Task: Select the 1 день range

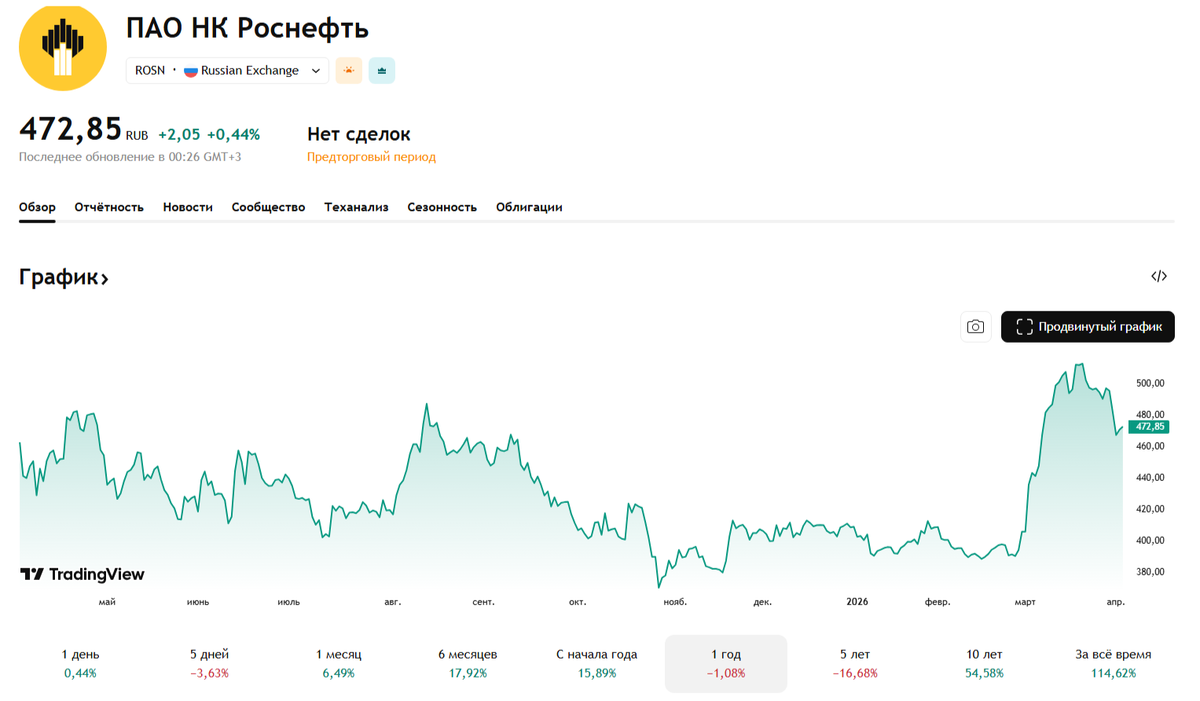Action: point(81,663)
